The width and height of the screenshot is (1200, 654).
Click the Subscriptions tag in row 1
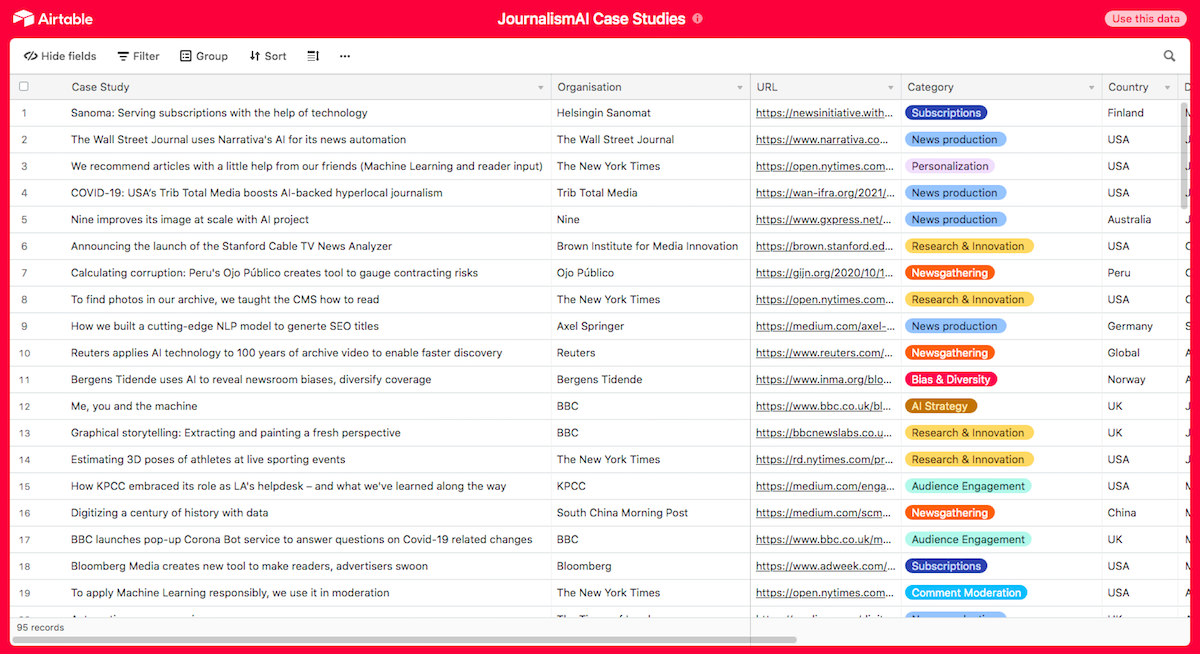tap(946, 113)
